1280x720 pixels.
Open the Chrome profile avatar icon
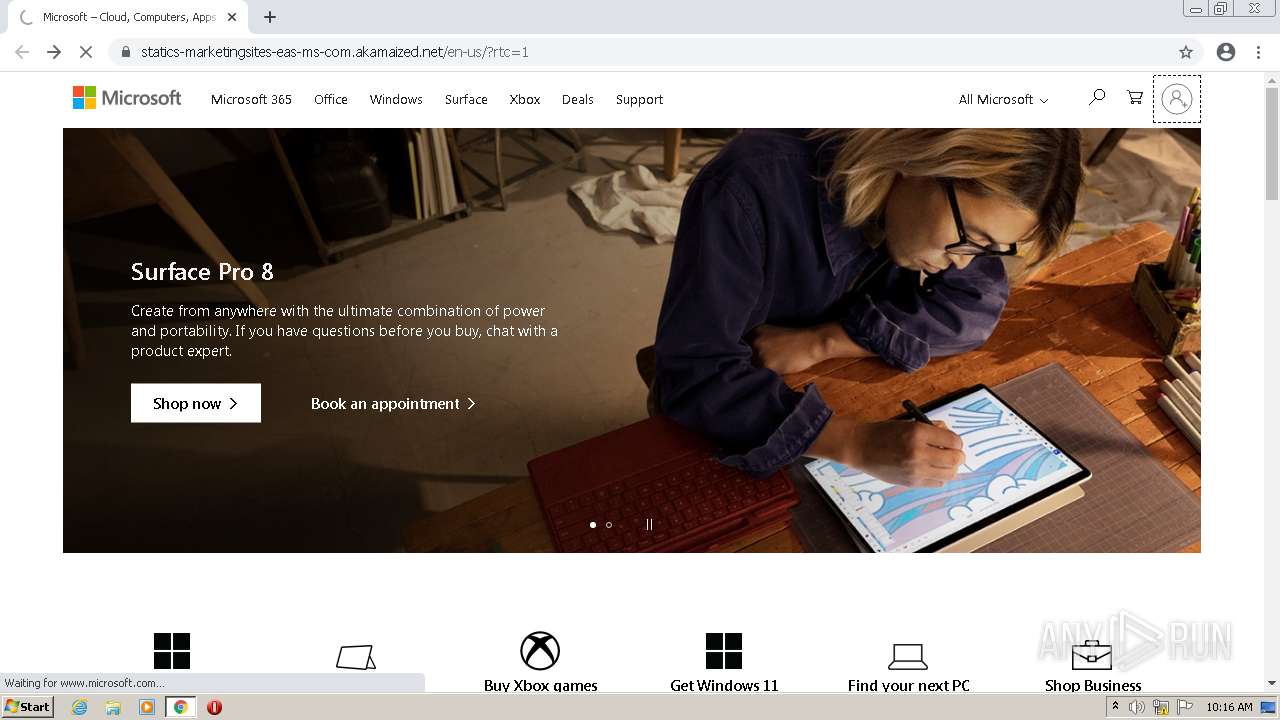[1226, 52]
